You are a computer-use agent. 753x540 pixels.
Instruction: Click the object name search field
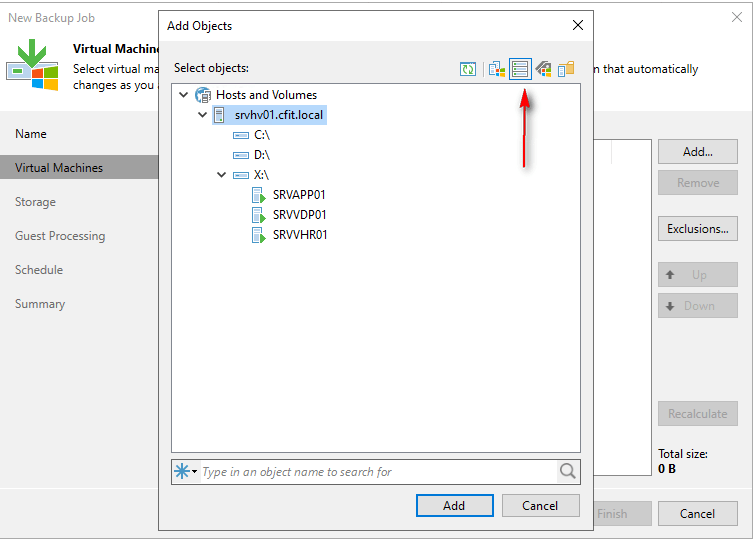click(376, 472)
